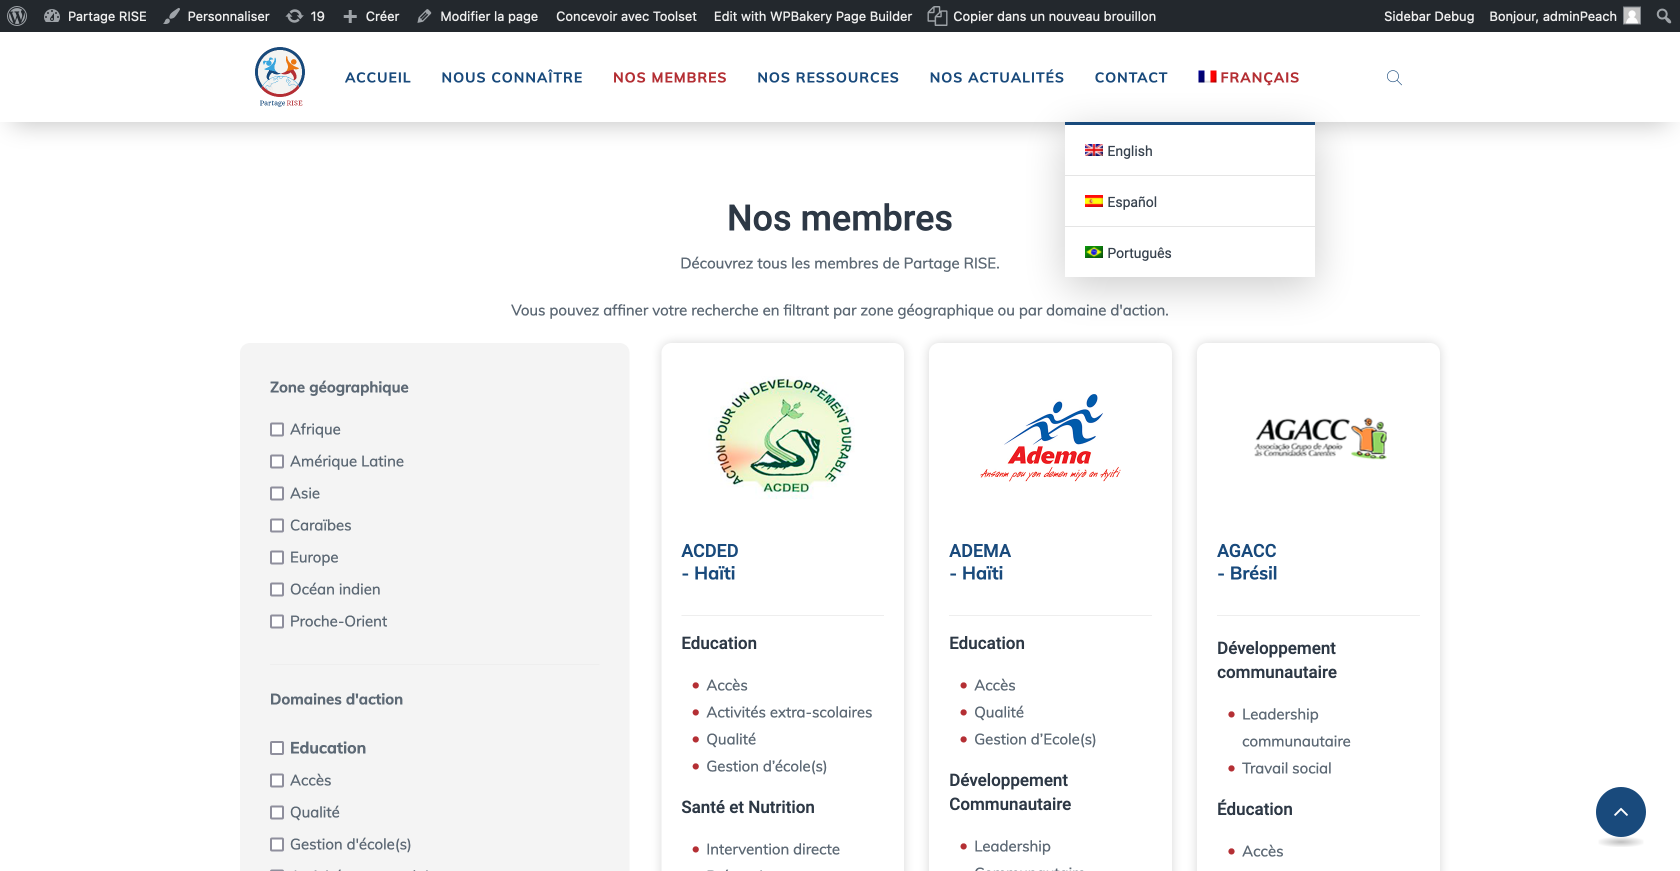Click Copier dans un nouveau brouillon
The height and width of the screenshot is (871, 1680).
click(x=1042, y=16)
